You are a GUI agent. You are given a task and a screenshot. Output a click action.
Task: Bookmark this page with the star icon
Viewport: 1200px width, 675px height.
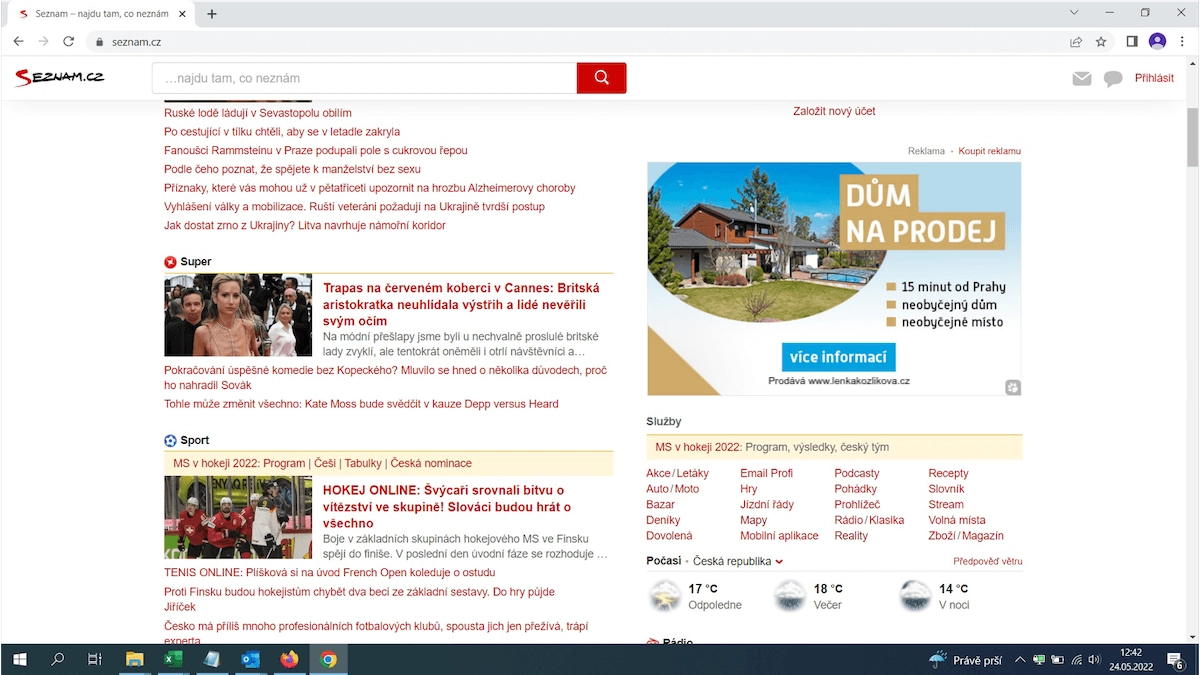pyautogui.click(x=1101, y=42)
